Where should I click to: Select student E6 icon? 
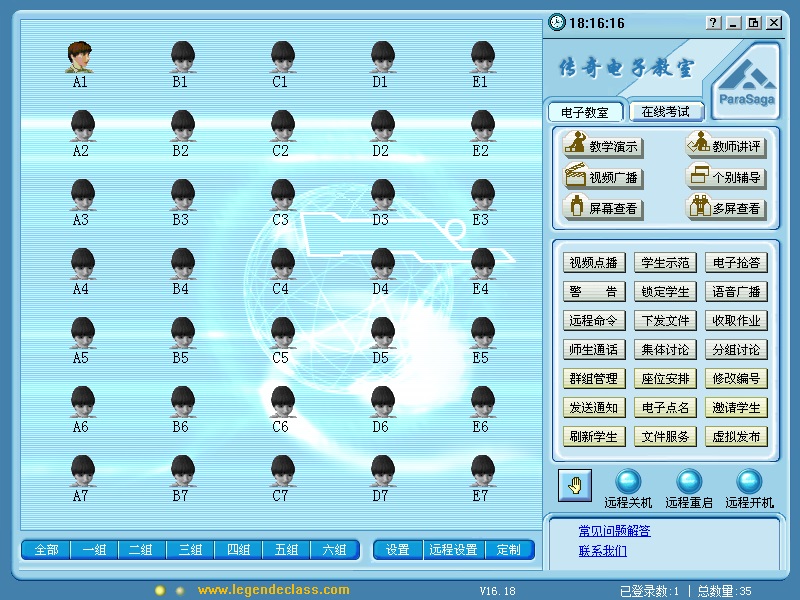click(482, 402)
